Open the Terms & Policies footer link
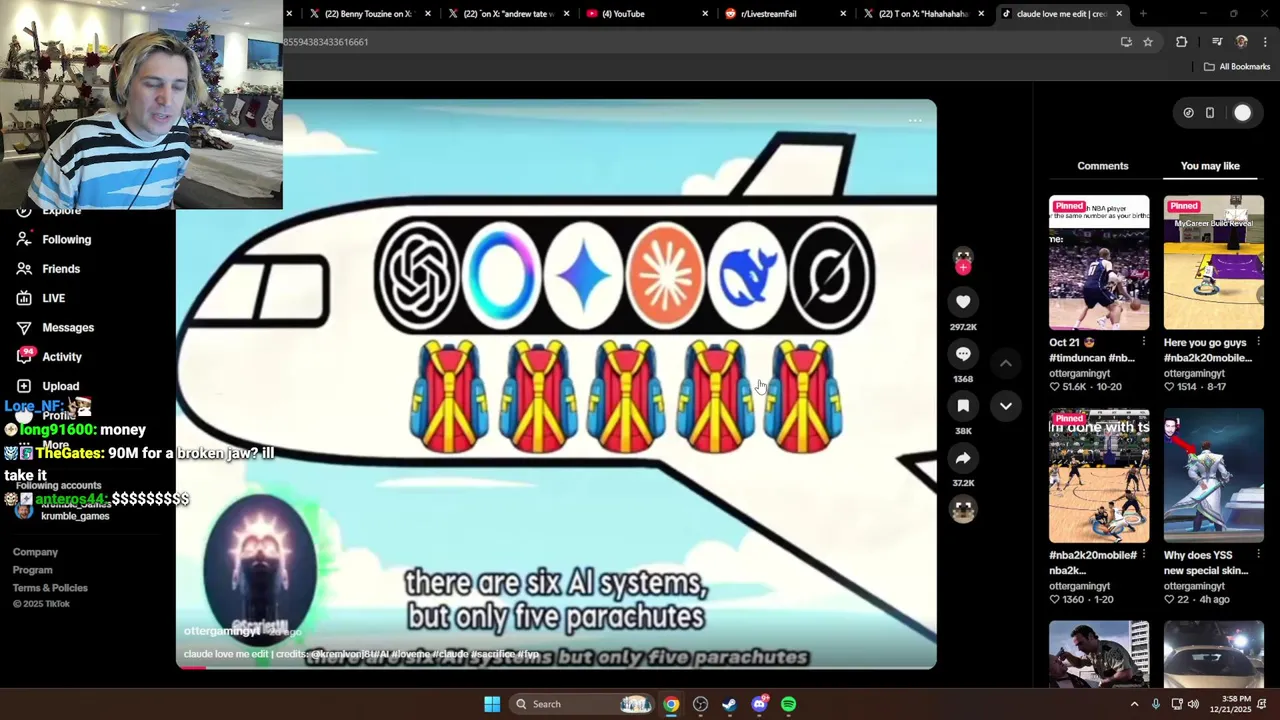 pos(50,588)
